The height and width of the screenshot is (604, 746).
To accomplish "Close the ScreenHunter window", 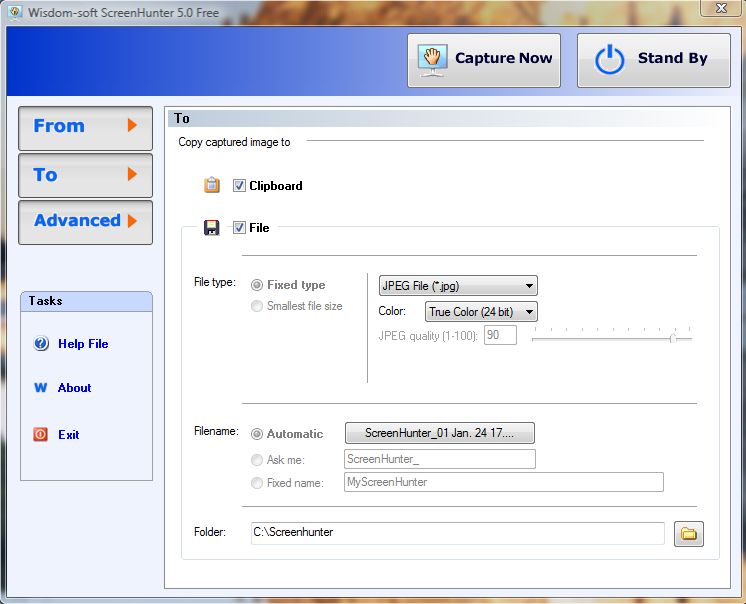I will coord(721,8).
